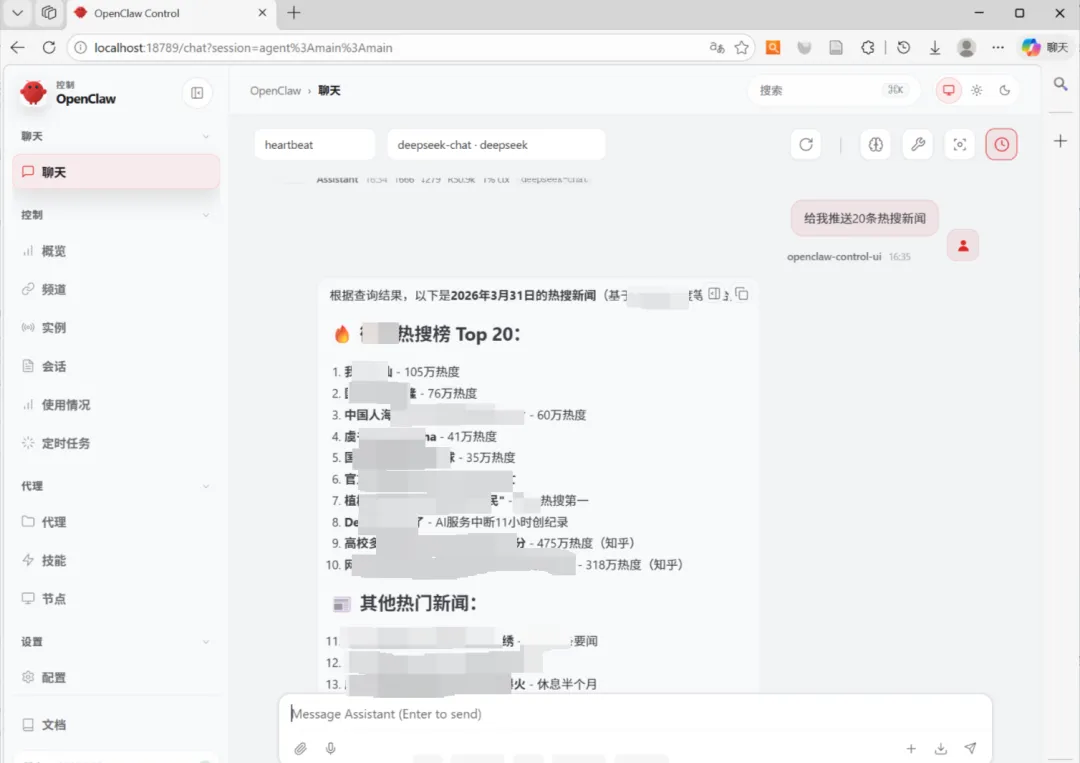Close the OpenClaw Control tab
The image size is (1080, 763).
[x=262, y=12]
